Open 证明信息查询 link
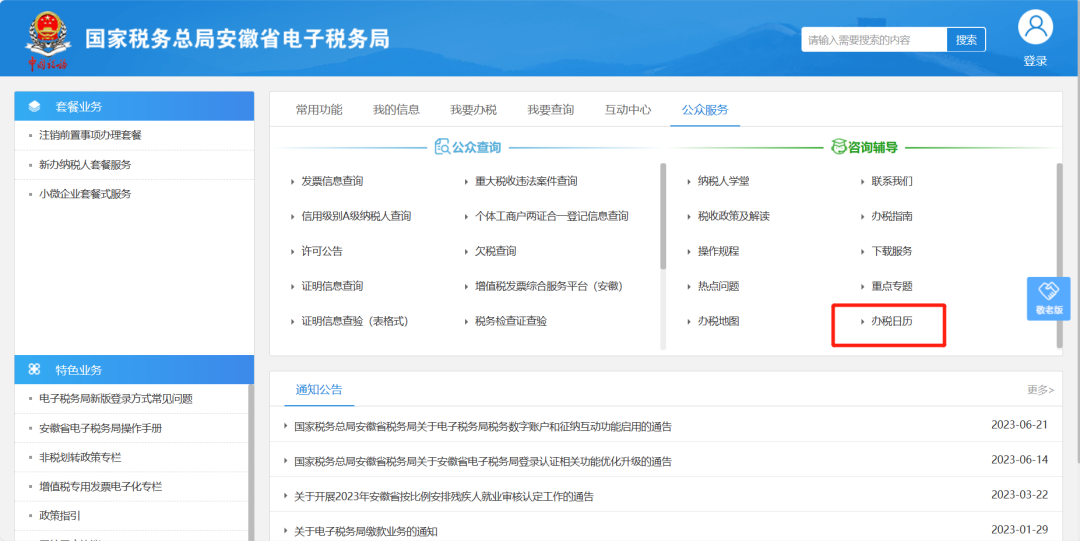1080x541 pixels. 331,286
